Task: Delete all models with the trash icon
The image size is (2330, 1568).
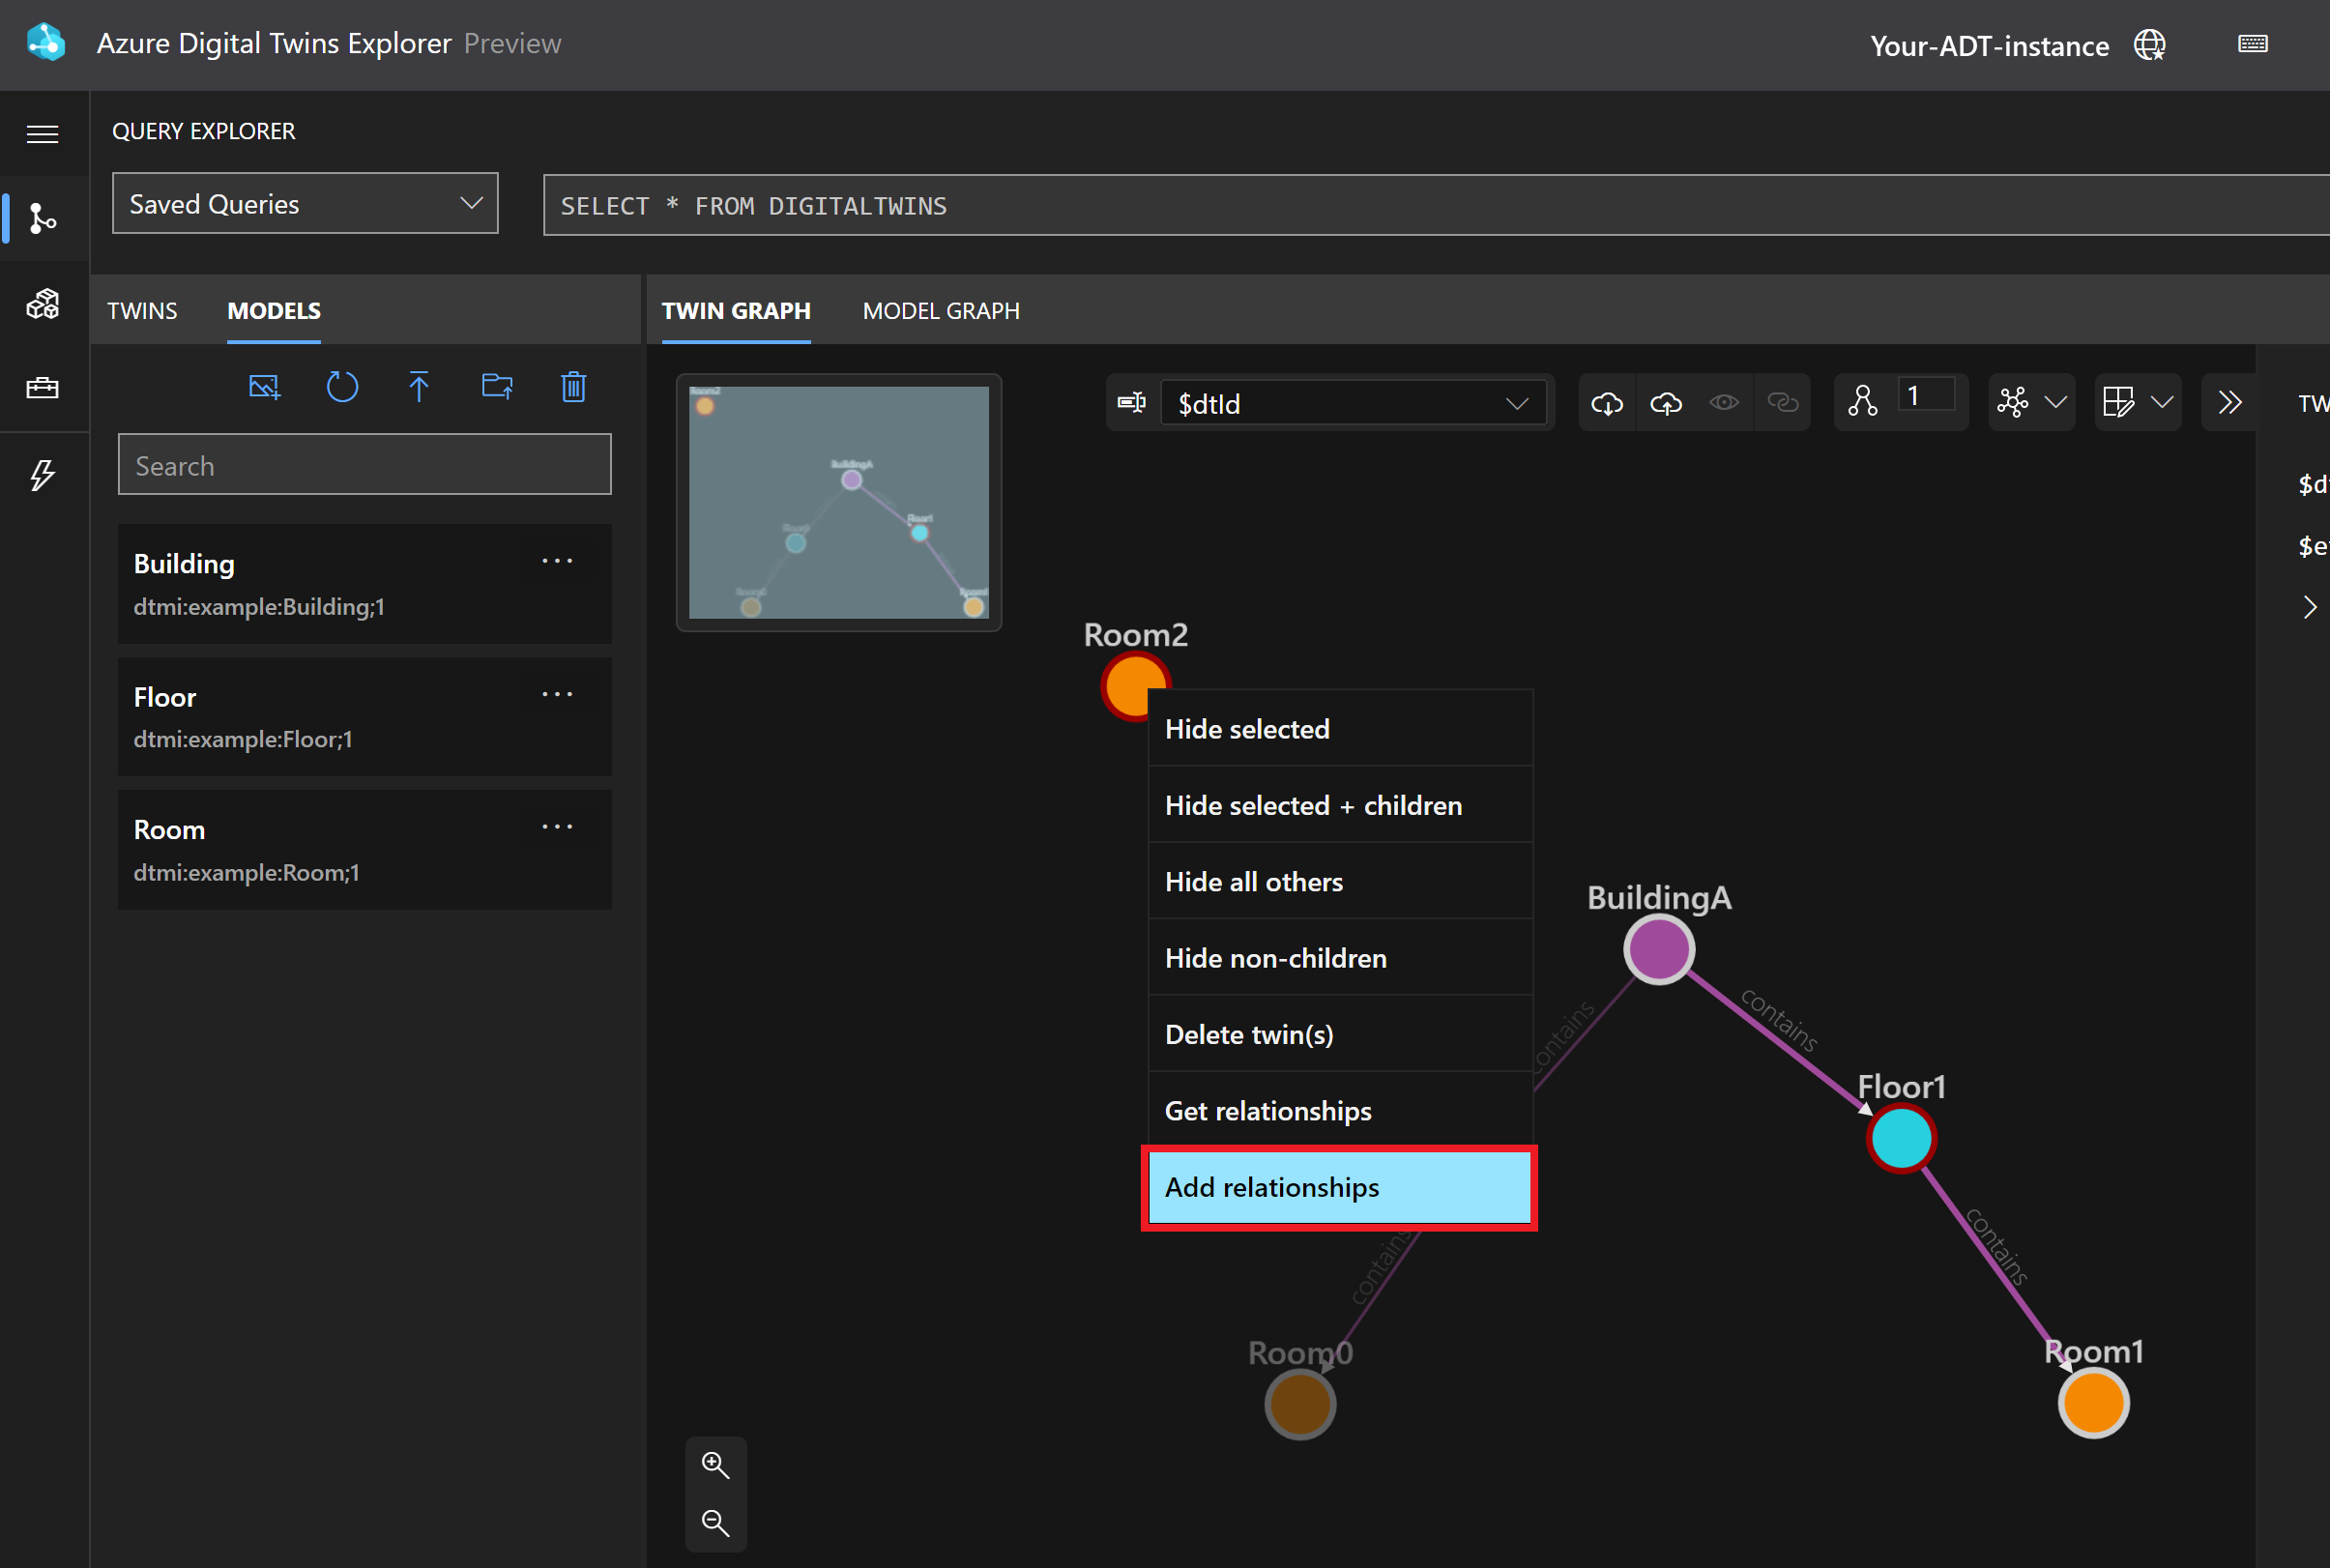Action: pos(573,387)
